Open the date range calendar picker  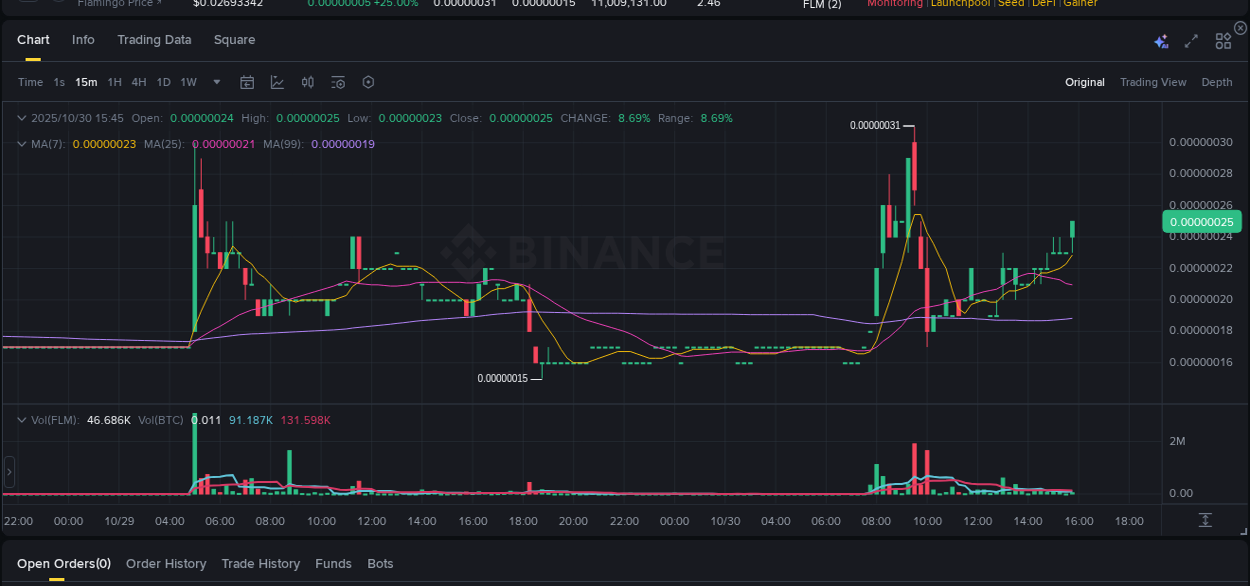[x=247, y=82]
